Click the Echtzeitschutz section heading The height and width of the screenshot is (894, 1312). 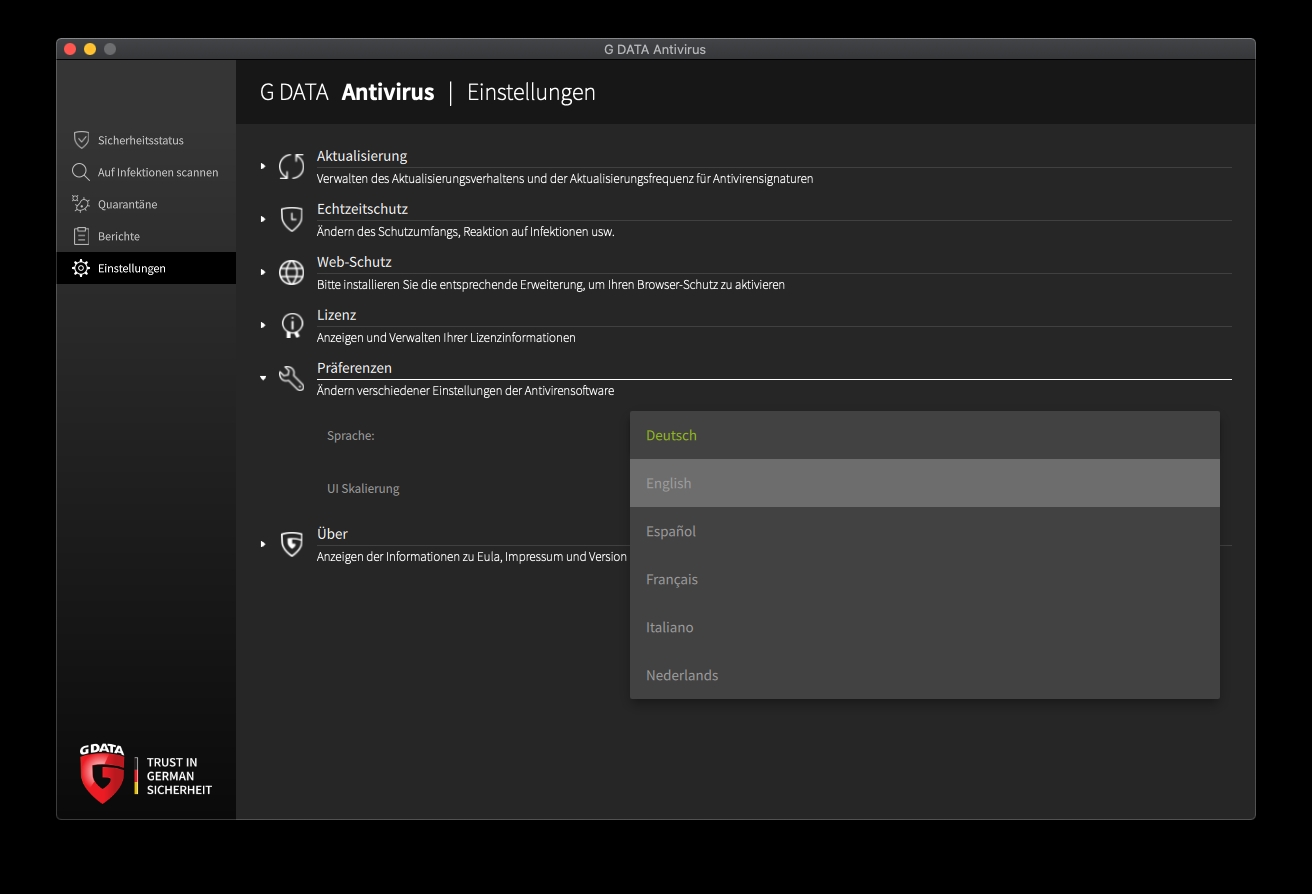(362, 209)
